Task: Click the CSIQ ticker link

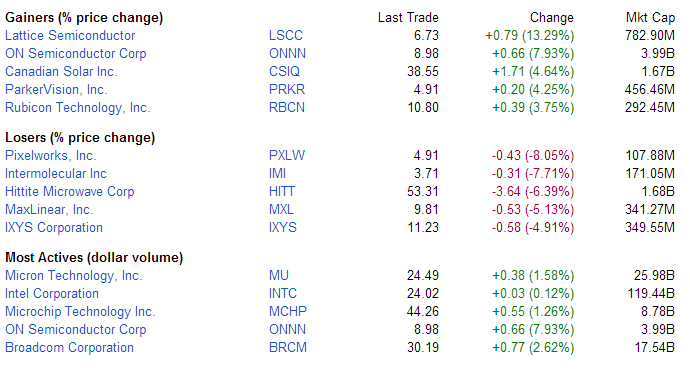Action: 284,71
